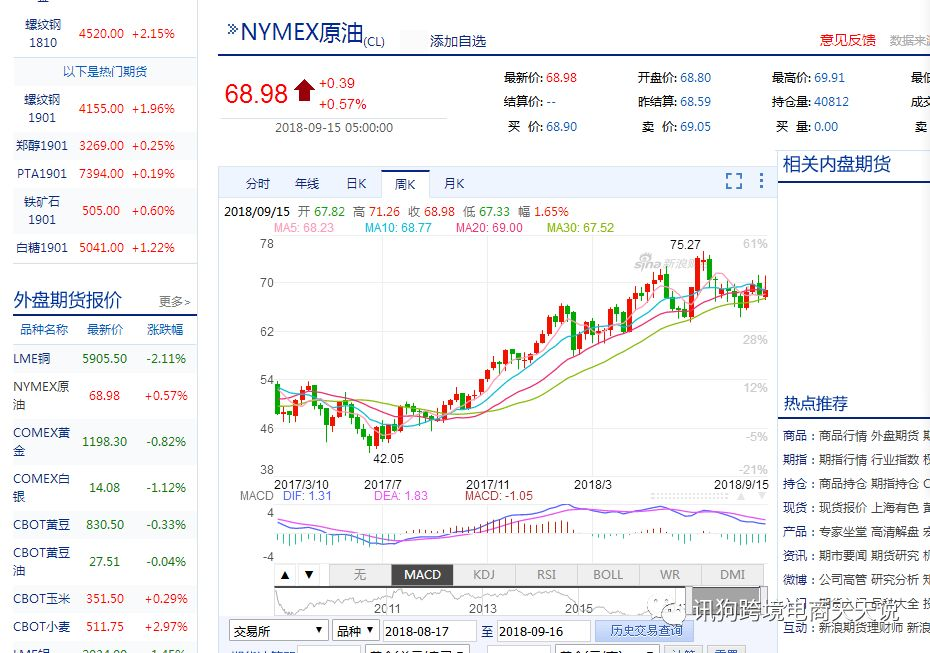
Task: Click the MA5: 68.23 legend value
Action: [x=304, y=228]
